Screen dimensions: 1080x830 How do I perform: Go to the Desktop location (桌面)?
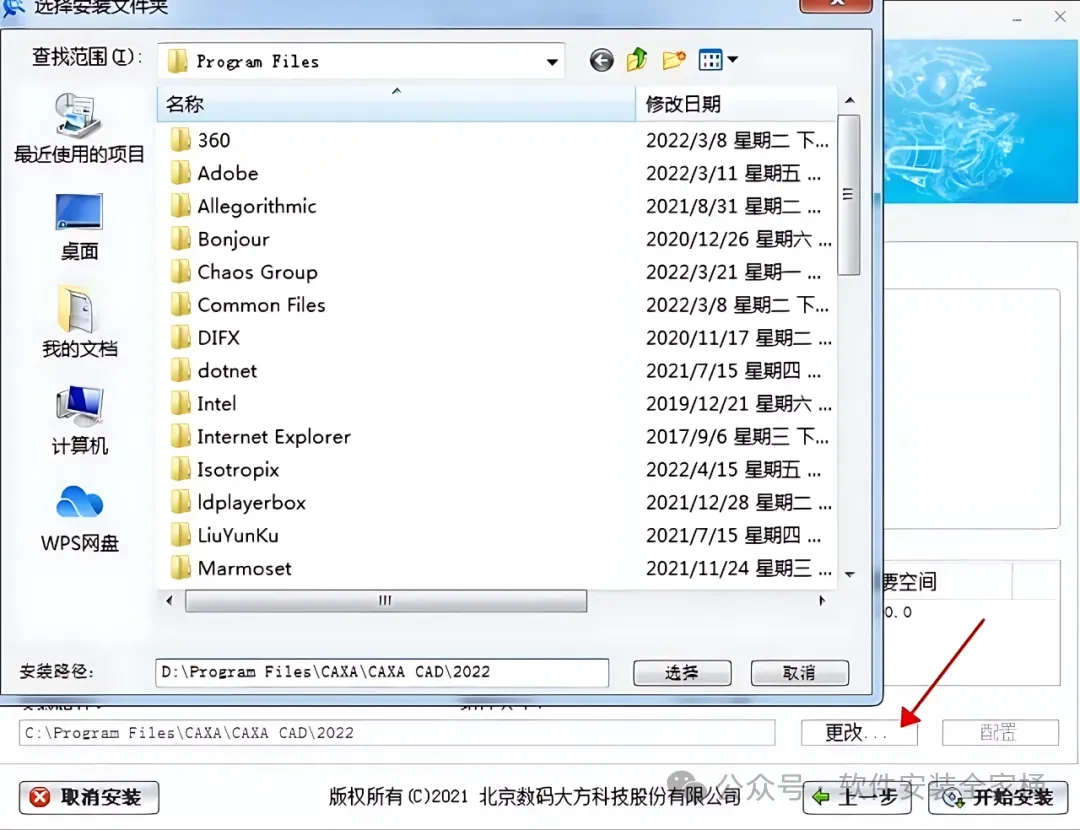tap(79, 227)
